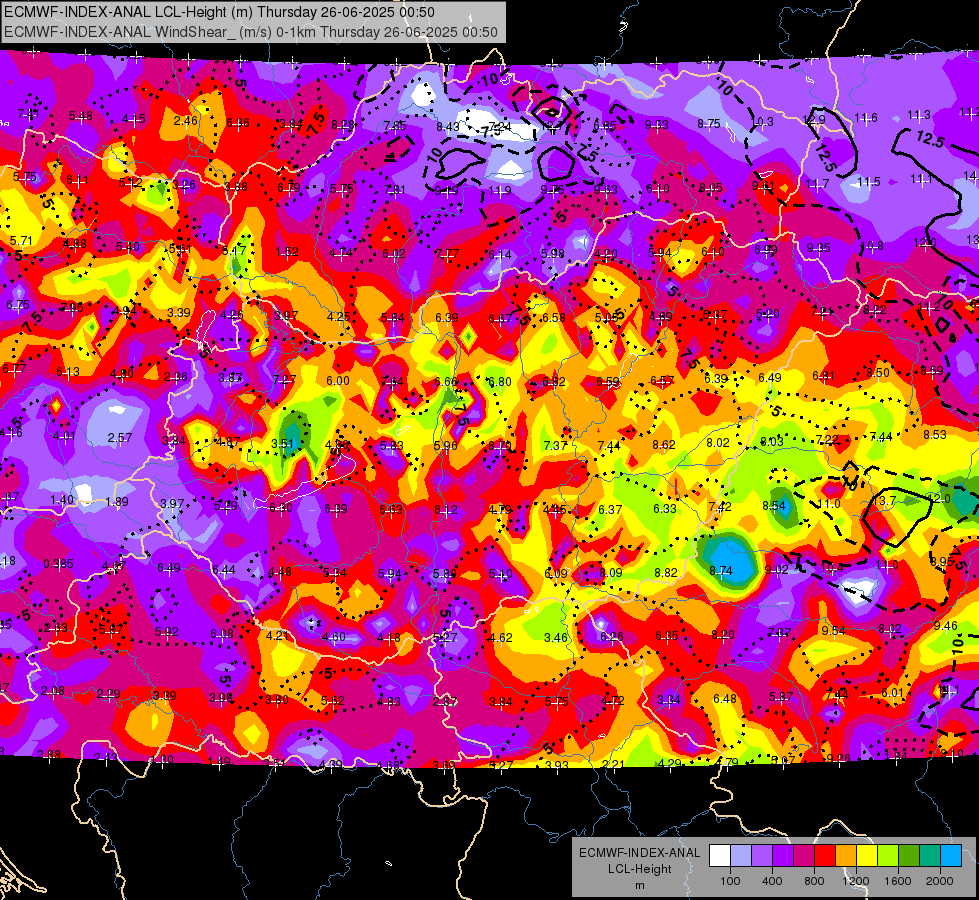Click the 9.35 grid value
The image size is (979, 900).
[818, 248]
